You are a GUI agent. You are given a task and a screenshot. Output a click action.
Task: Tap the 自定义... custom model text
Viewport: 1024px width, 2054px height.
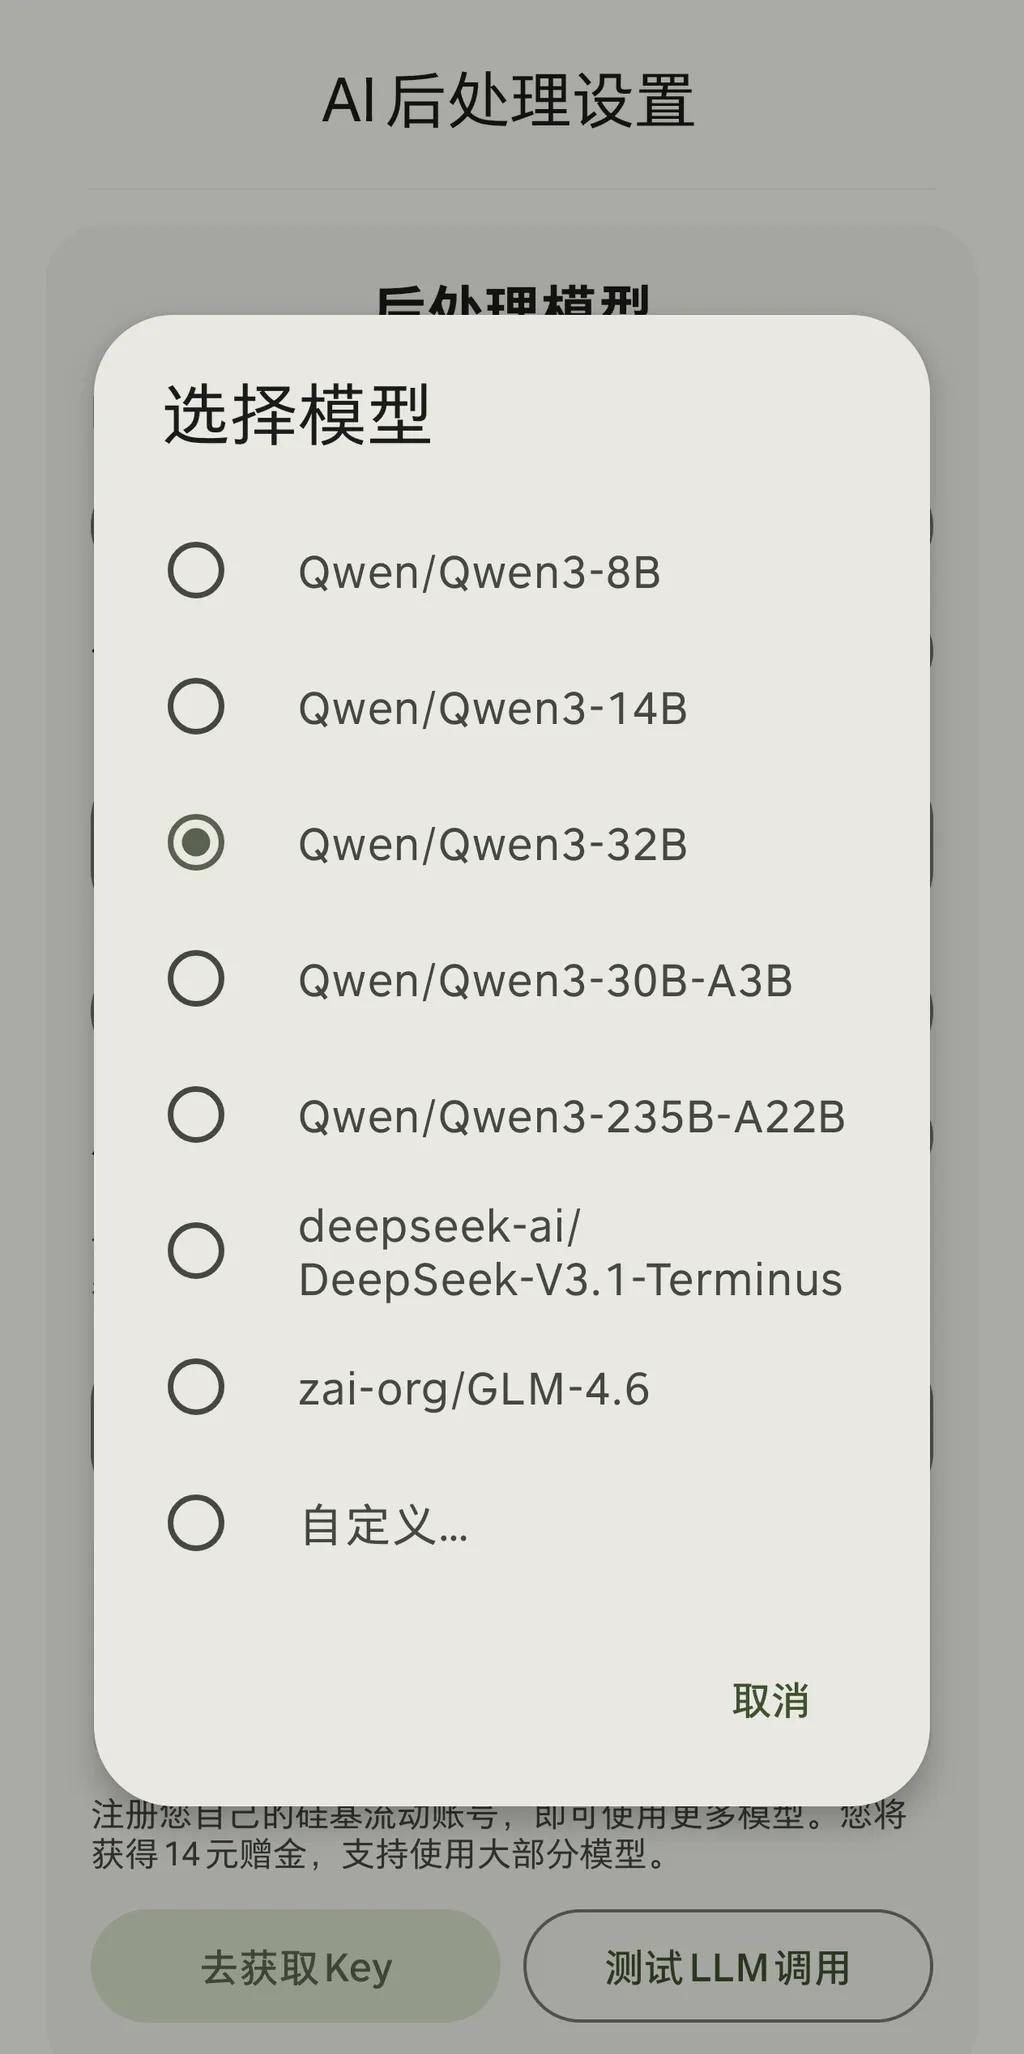tap(384, 1525)
